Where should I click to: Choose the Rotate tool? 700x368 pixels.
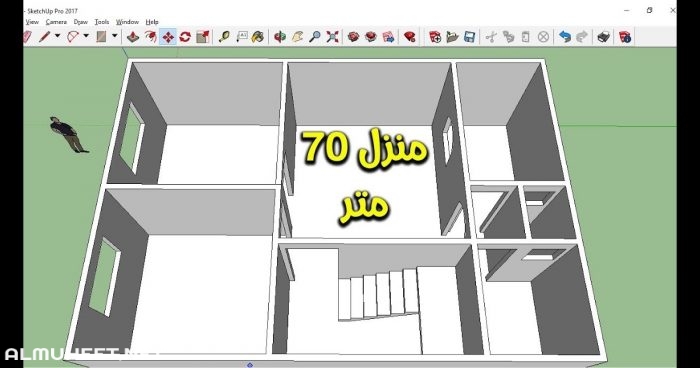click(185, 37)
